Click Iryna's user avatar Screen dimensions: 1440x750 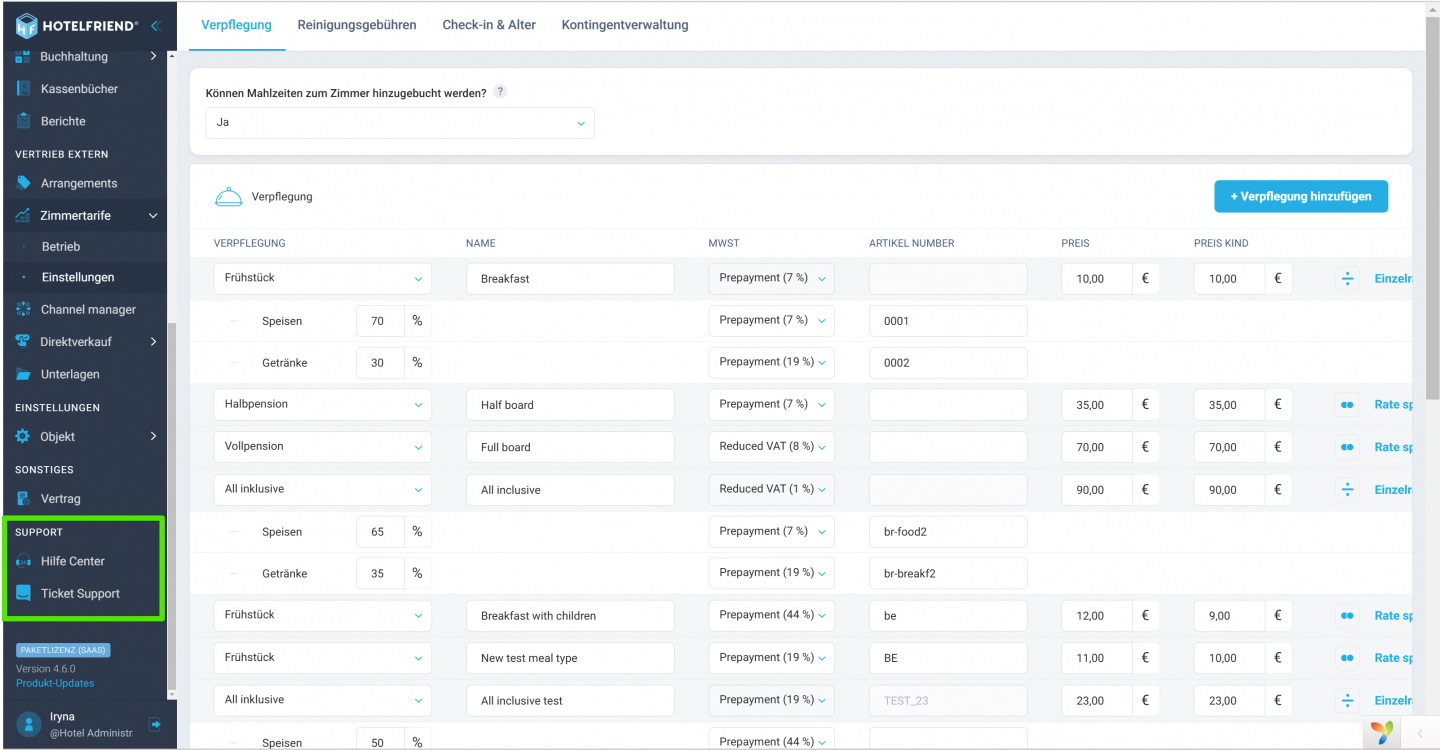coord(27,724)
